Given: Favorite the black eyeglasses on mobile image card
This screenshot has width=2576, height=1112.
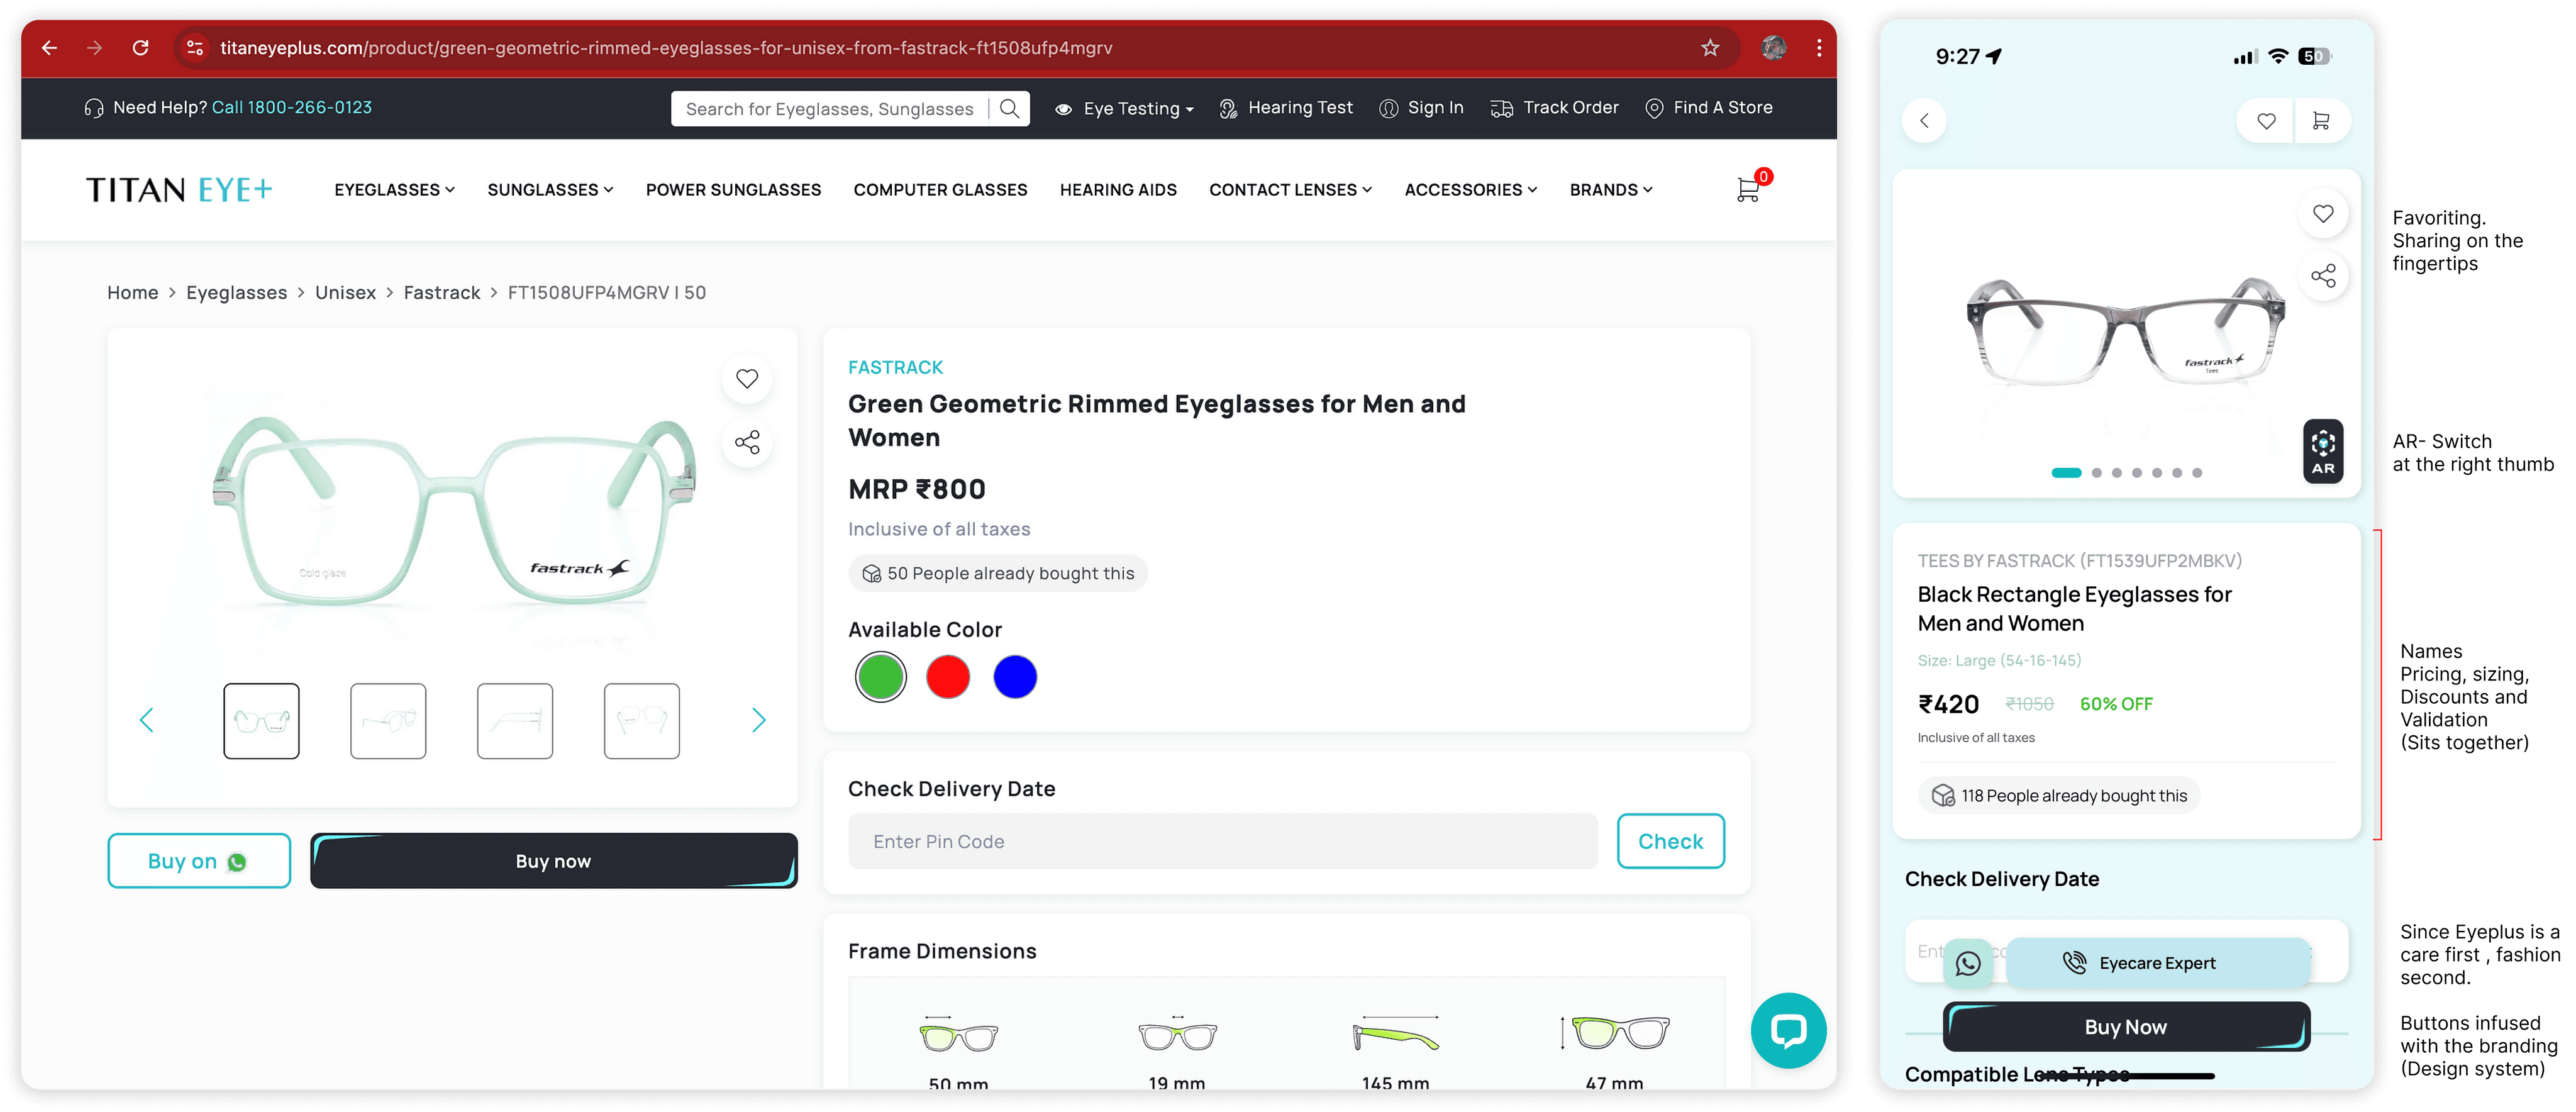Looking at the screenshot, I should click(x=2323, y=213).
